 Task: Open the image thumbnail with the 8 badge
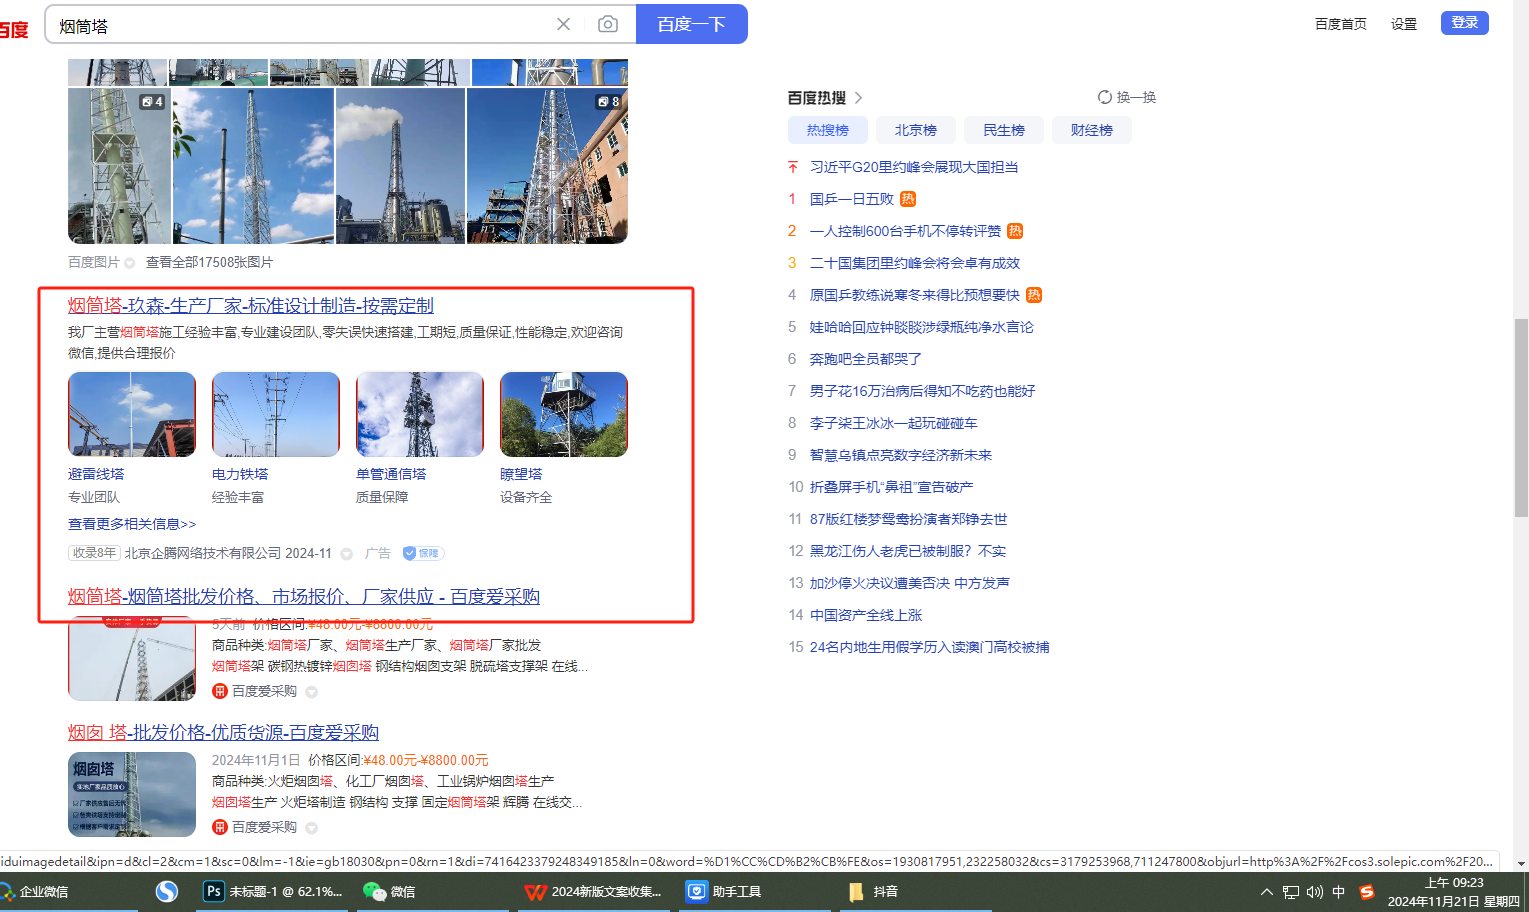547,166
